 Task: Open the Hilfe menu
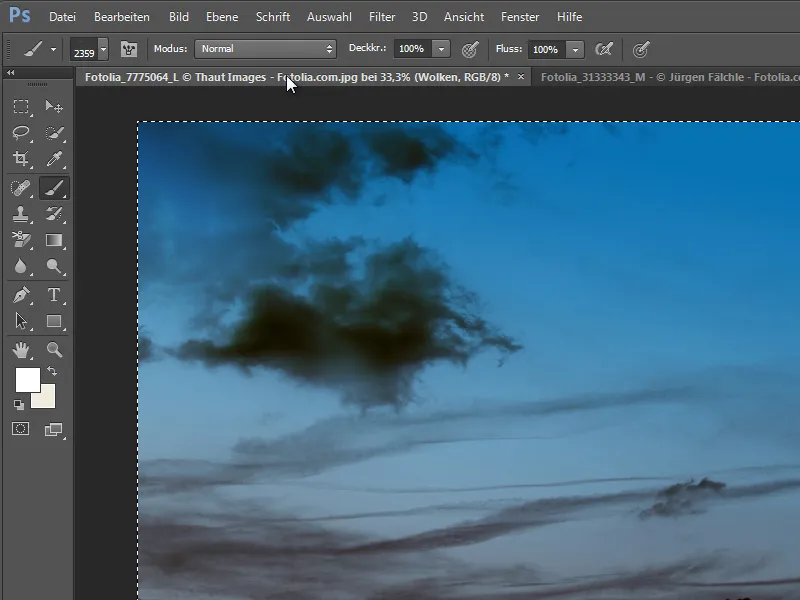[569, 17]
